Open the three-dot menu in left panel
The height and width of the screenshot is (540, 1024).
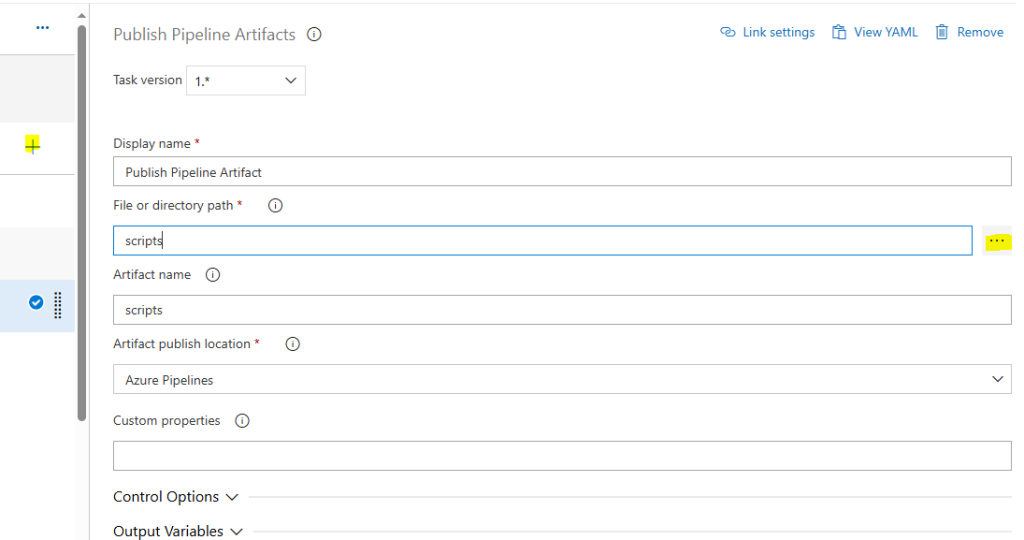pos(42,28)
